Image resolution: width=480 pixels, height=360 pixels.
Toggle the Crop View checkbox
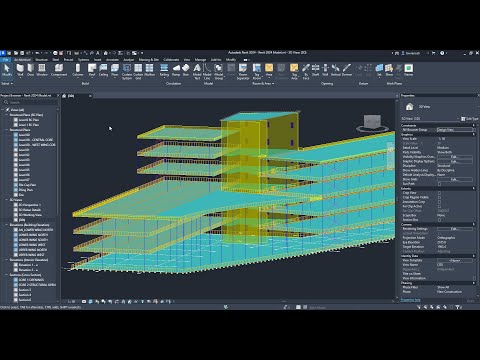(439, 193)
